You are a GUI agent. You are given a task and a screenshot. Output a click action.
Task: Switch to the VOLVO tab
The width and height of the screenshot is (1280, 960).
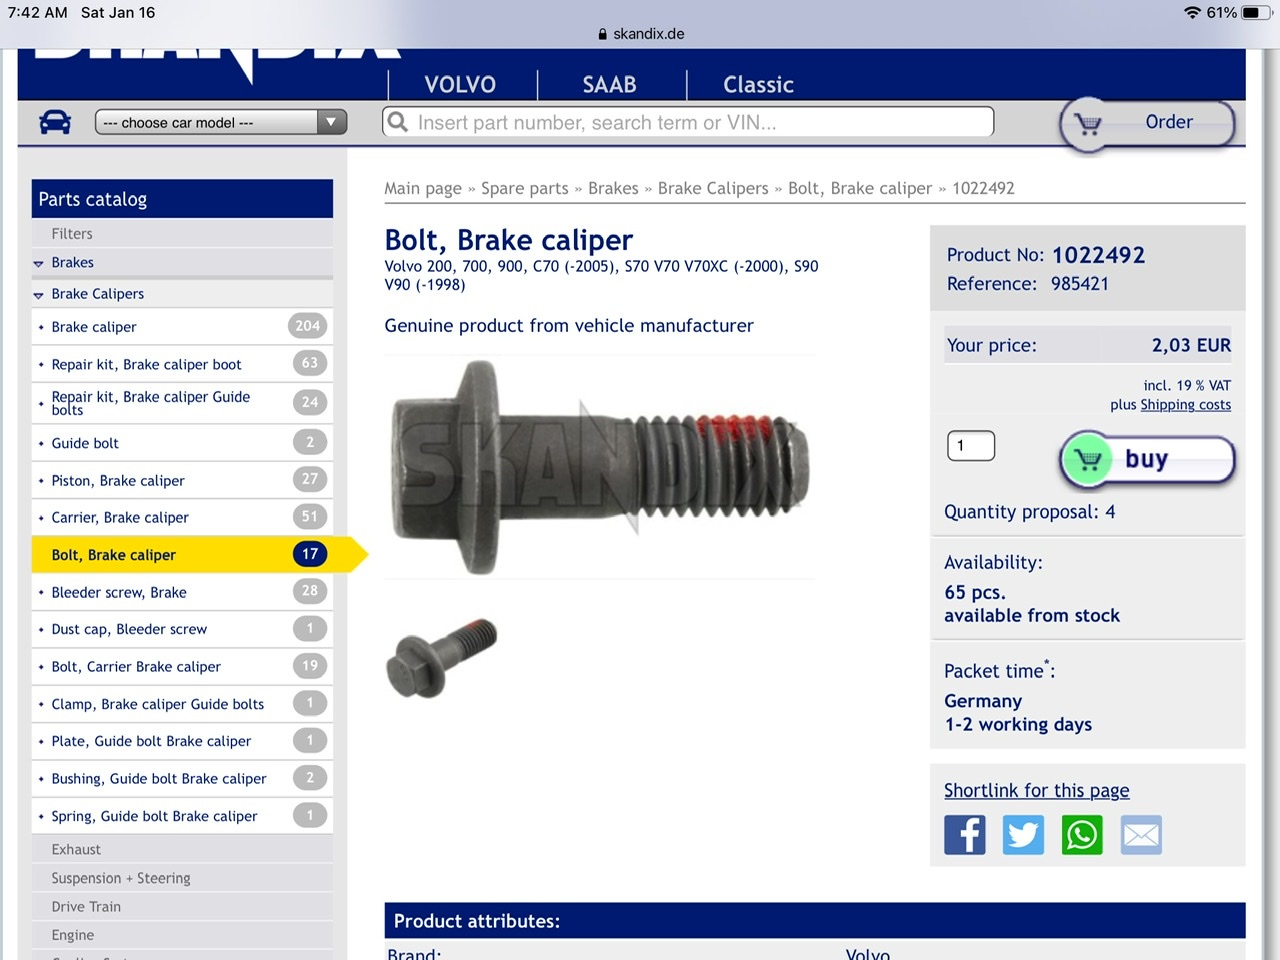click(460, 85)
